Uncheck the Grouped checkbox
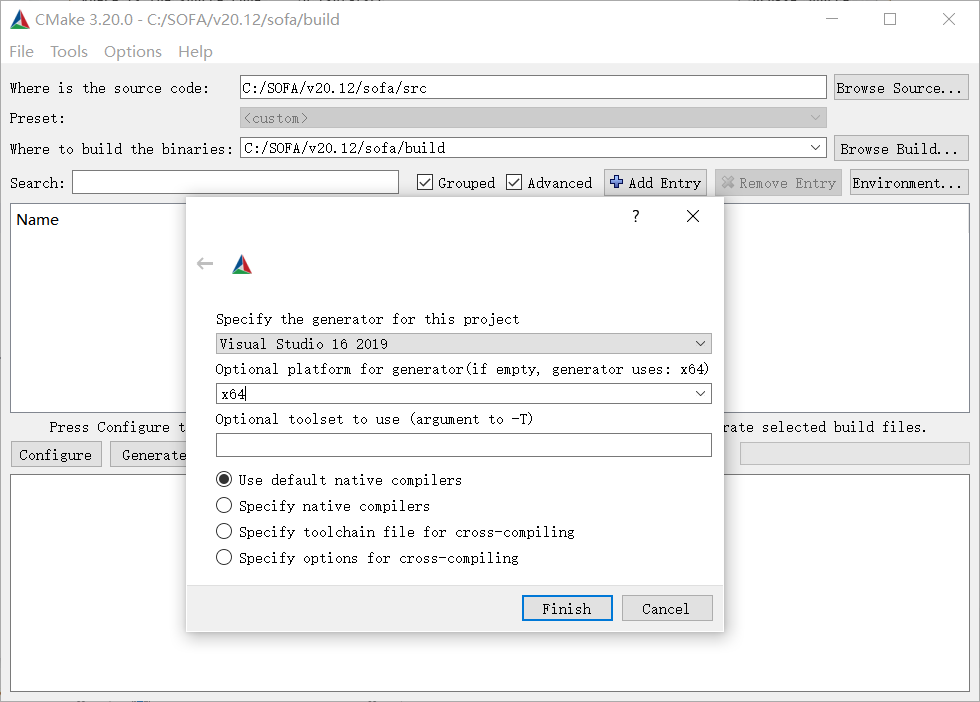Screen dimensions: 980x702 425,182
